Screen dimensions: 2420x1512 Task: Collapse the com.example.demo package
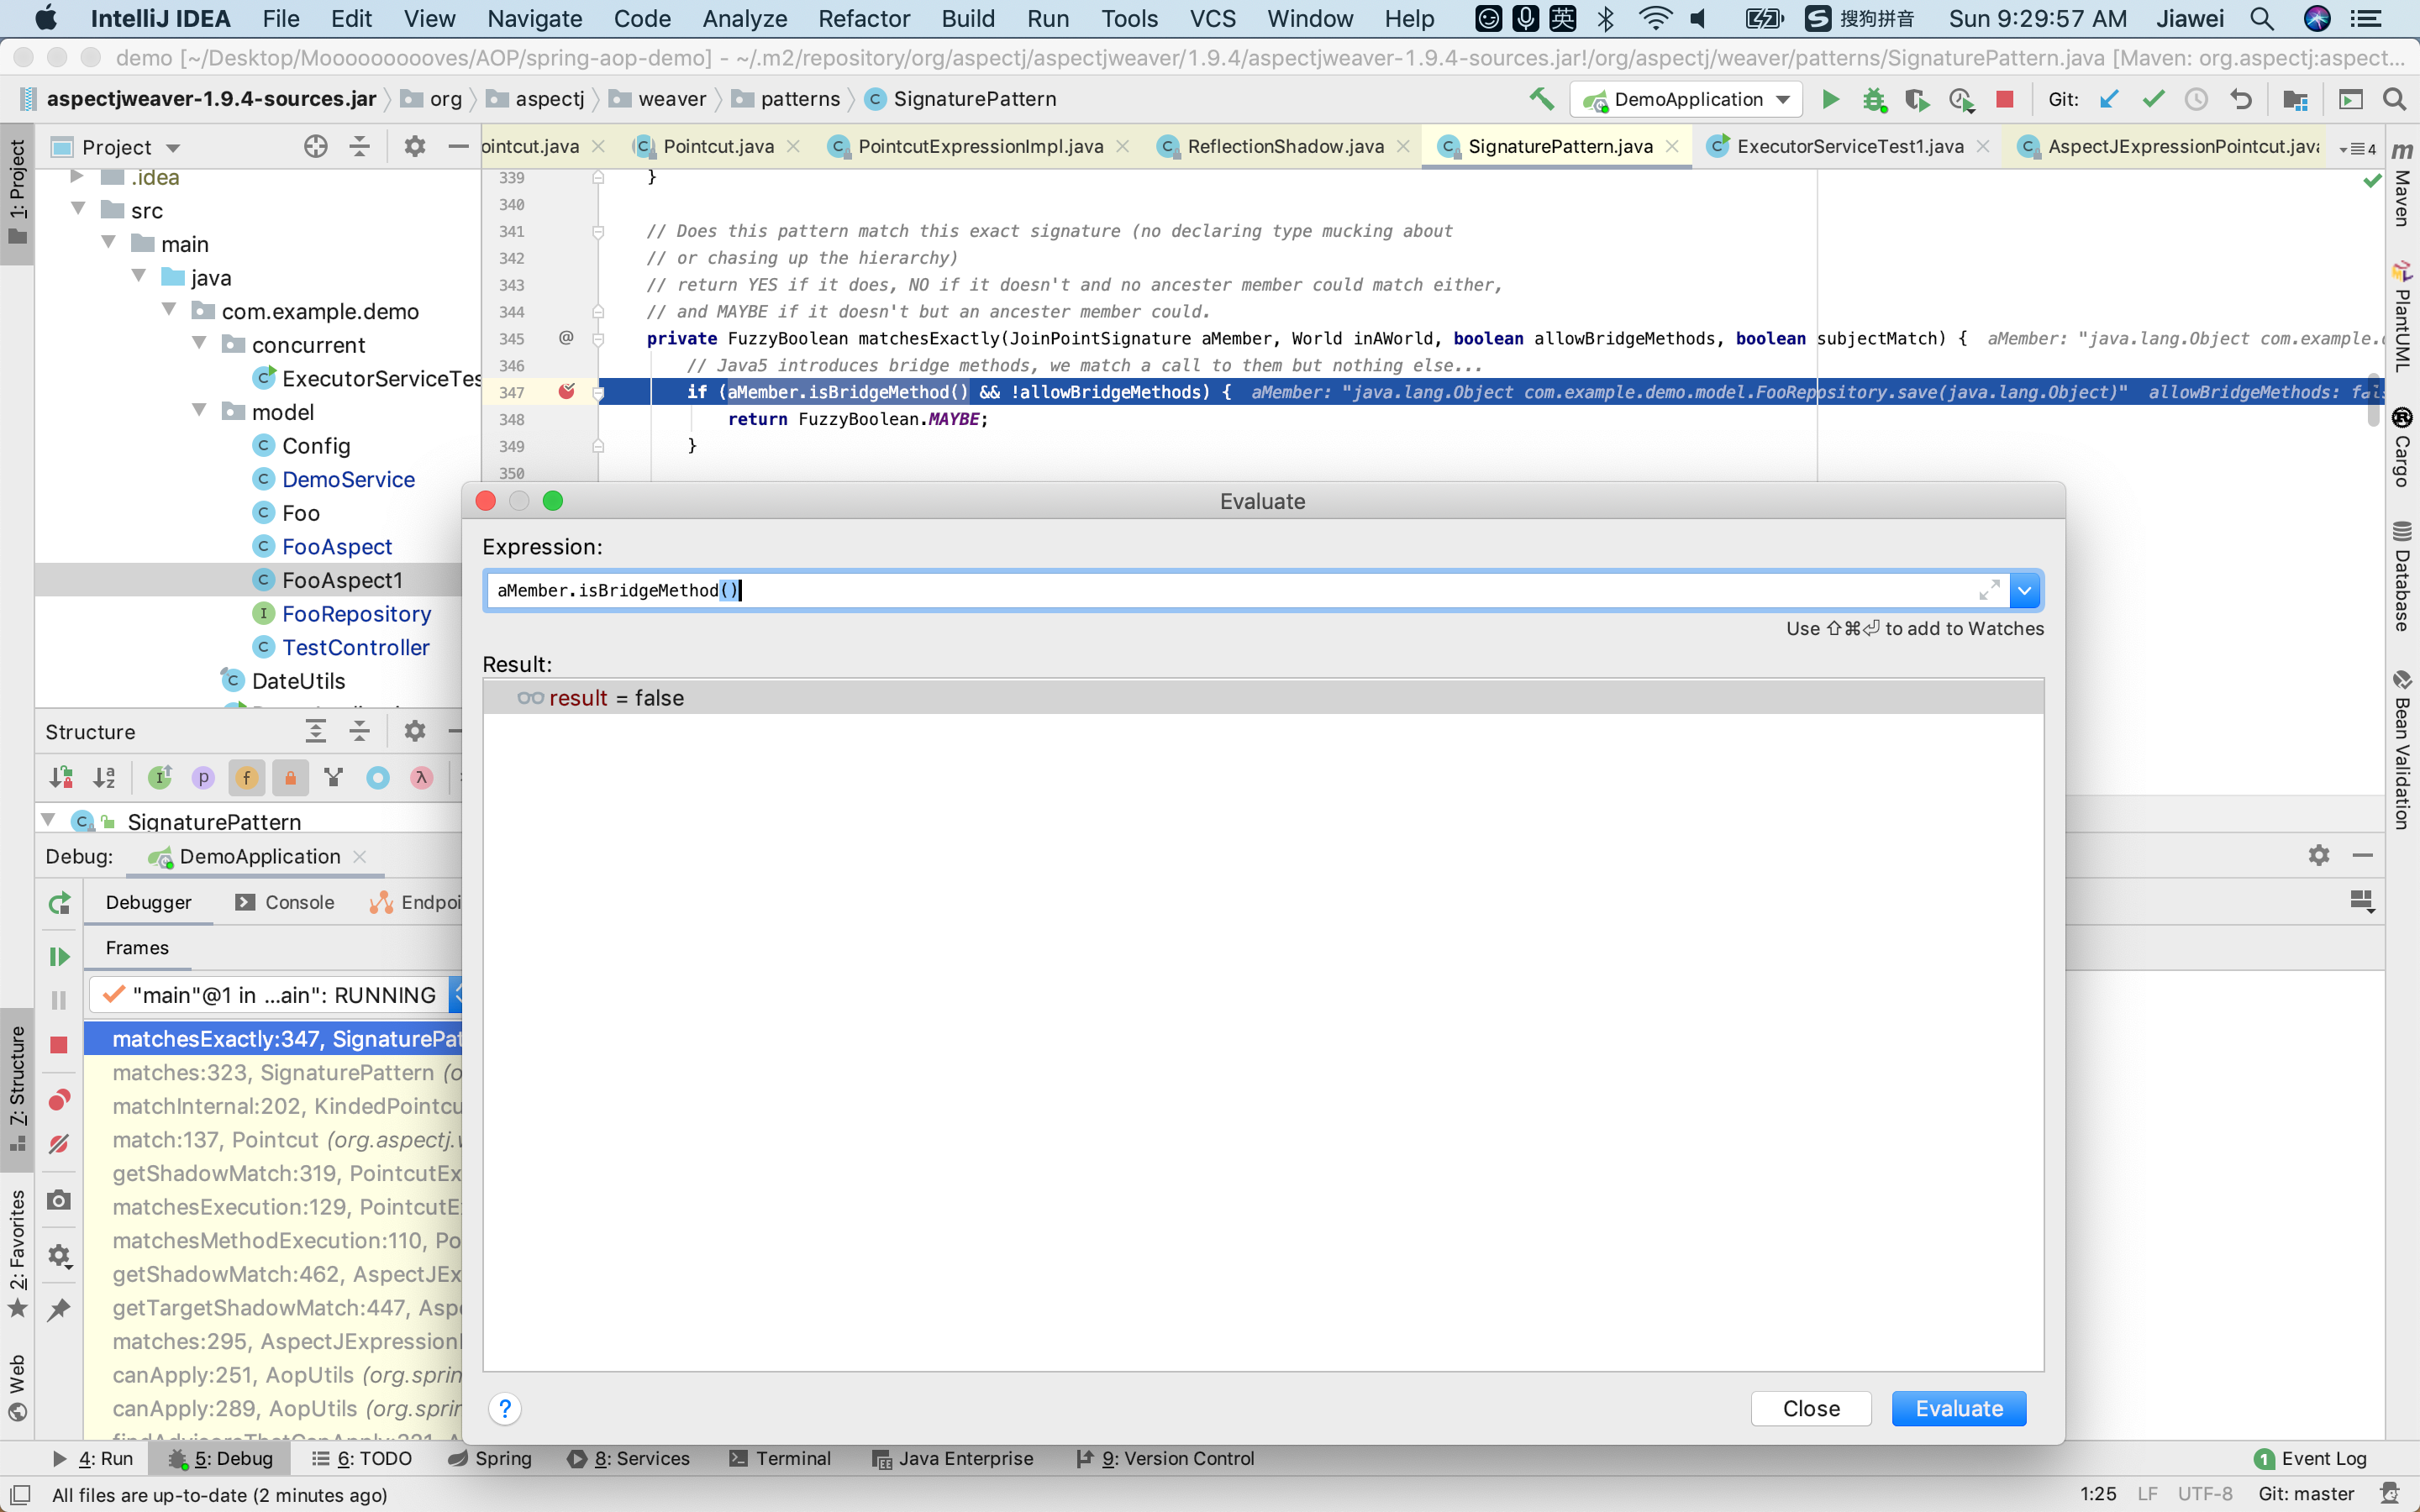tap(167, 310)
